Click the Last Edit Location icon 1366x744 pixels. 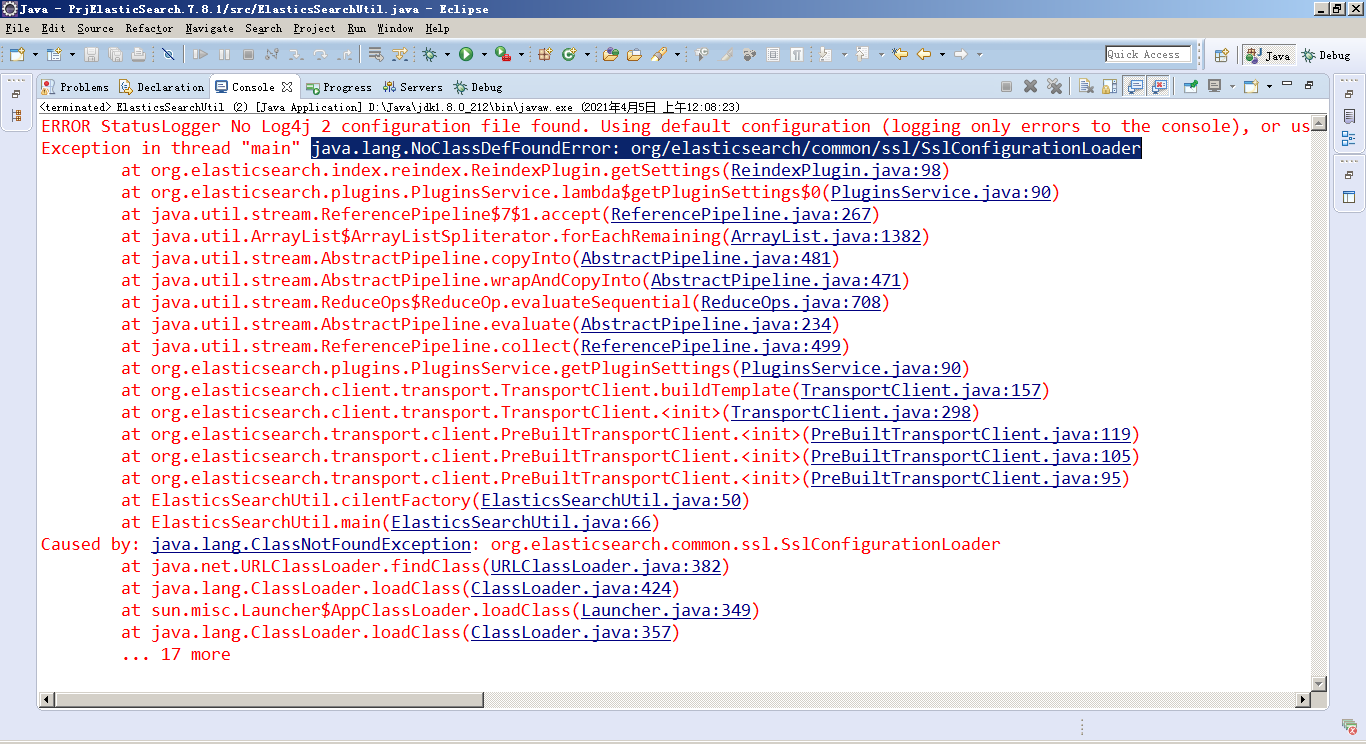click(900, 54)
